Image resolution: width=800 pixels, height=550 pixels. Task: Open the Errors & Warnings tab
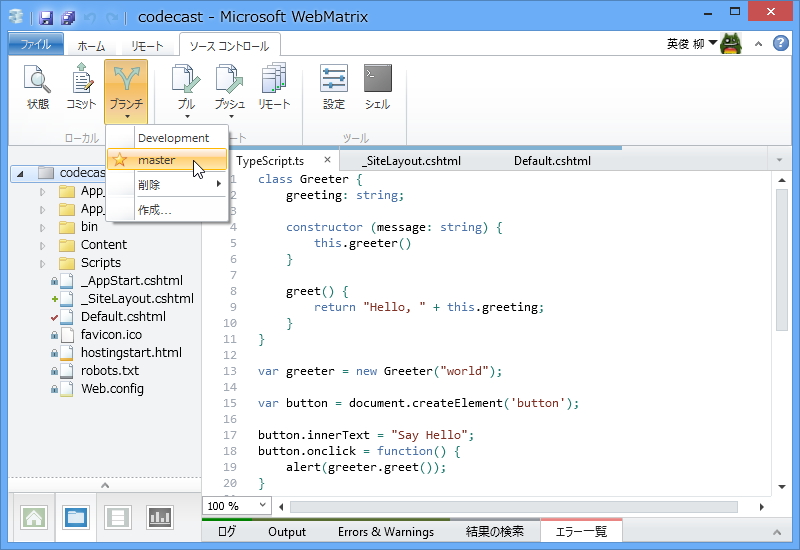(x=386, y=532)
